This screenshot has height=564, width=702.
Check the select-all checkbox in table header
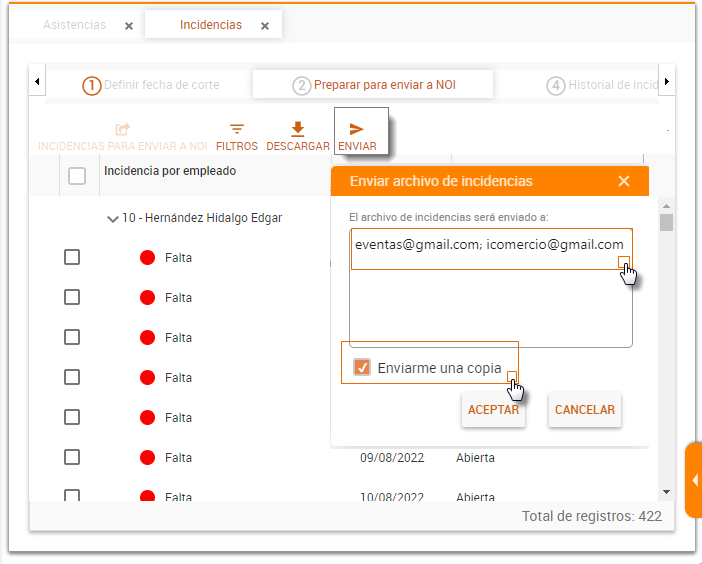[x=77, y=177]
